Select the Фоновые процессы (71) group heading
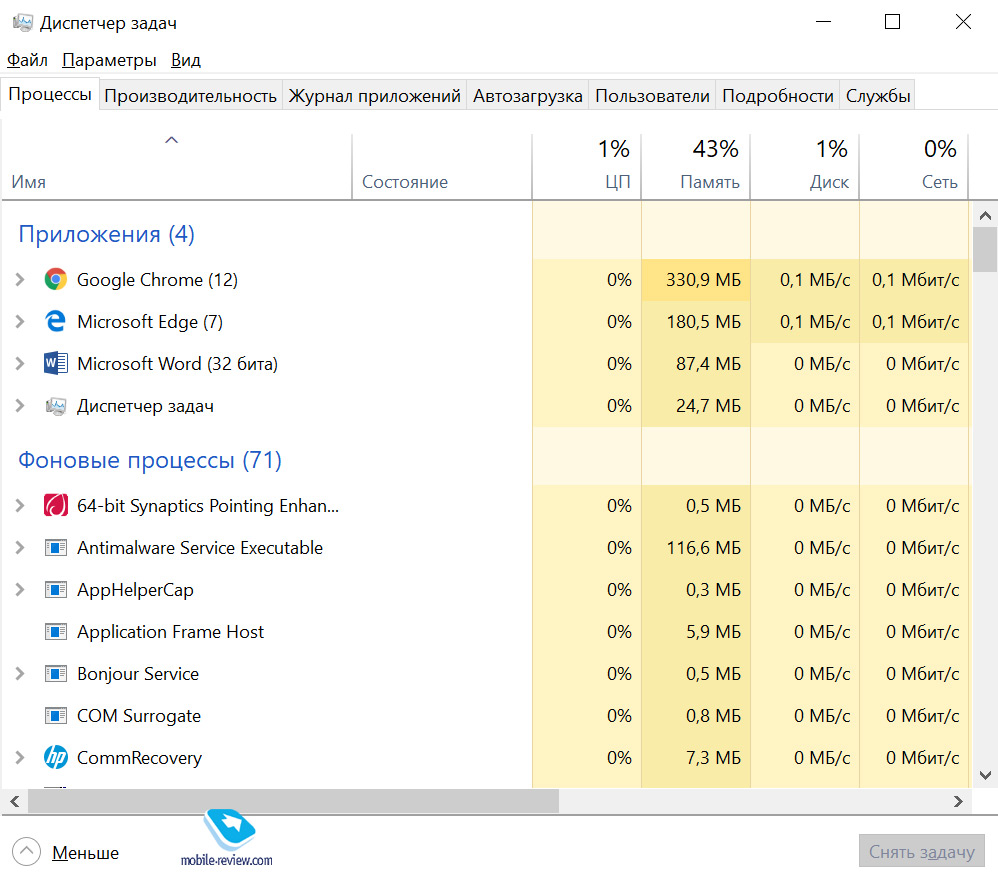The image size is (998, 888). point(150,460)
